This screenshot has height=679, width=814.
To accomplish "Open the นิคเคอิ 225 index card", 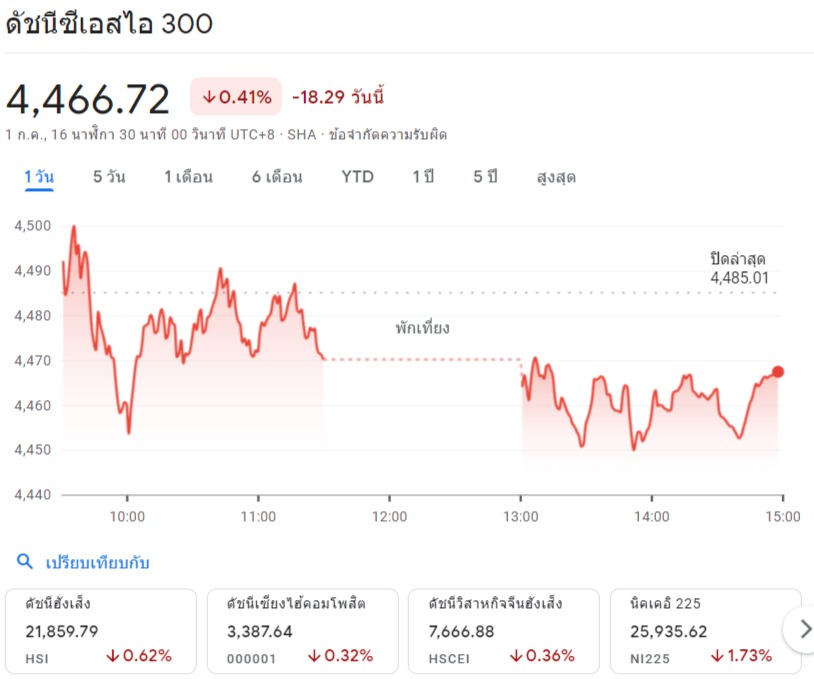I will point(706,631).
